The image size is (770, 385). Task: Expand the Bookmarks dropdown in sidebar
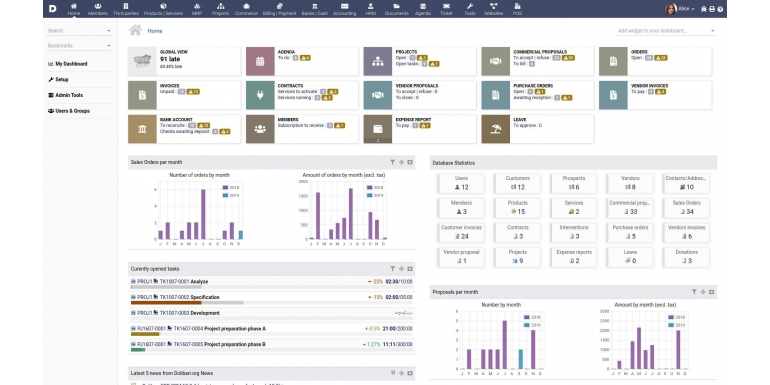(80, 46)
